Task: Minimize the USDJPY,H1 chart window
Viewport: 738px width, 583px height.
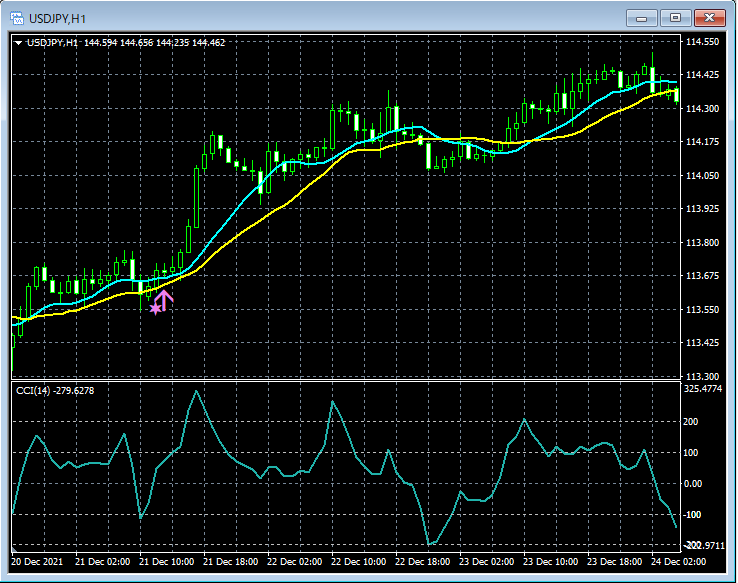Action: (642, 18)
